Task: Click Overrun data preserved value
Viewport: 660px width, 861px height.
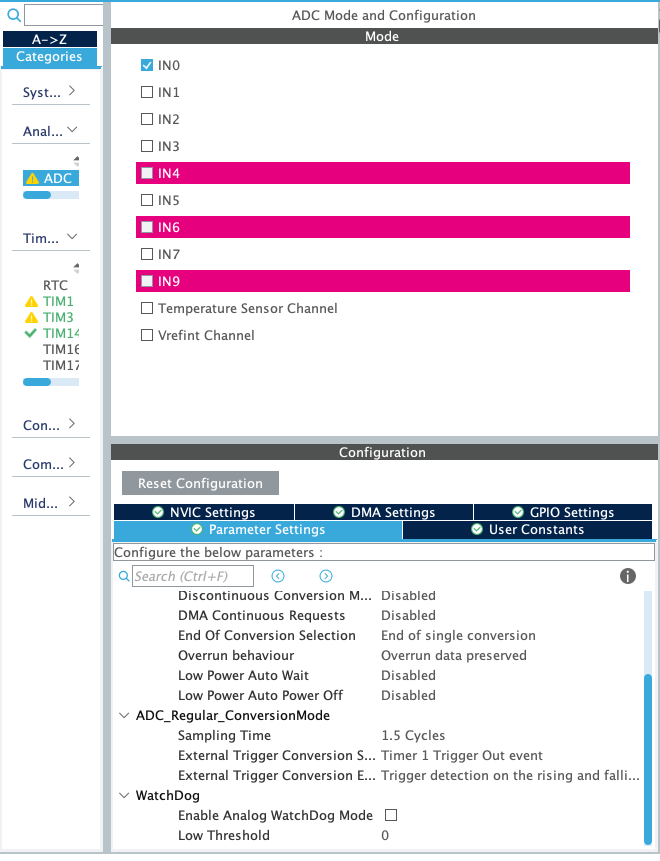Action: [x=454, y=656]
